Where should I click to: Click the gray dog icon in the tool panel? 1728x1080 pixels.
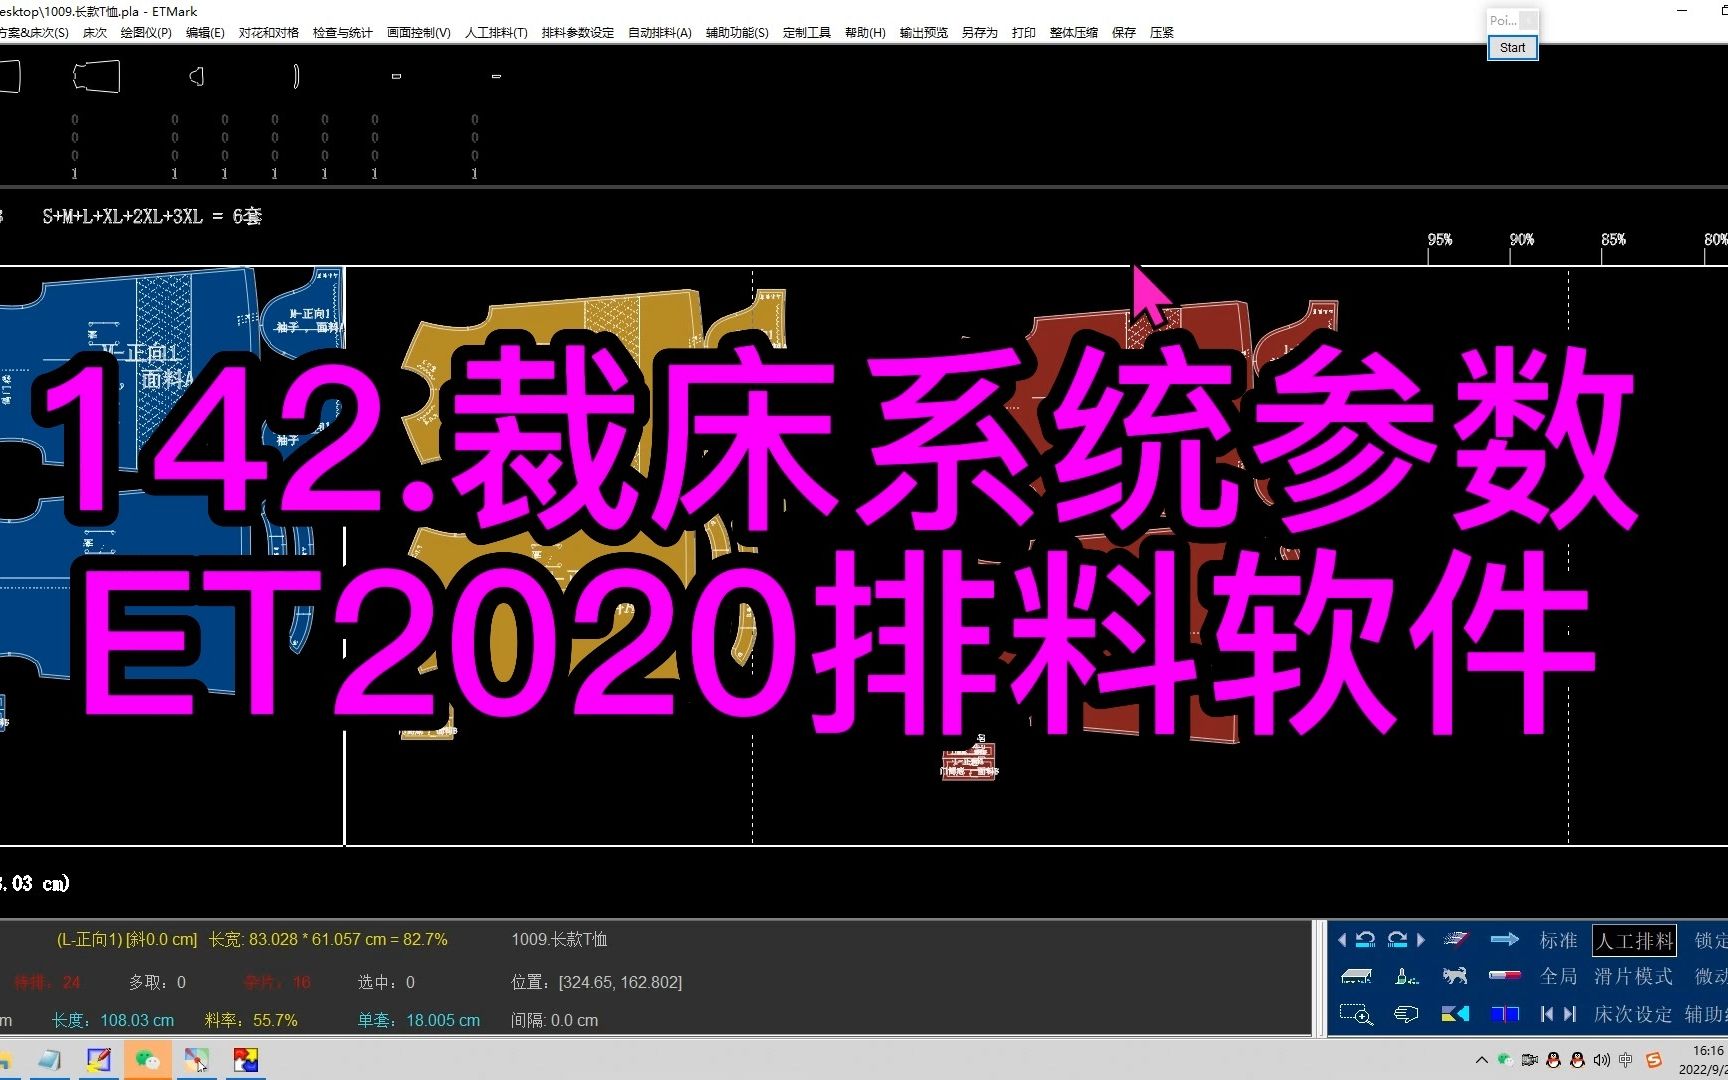click(x=1455, y=976)
